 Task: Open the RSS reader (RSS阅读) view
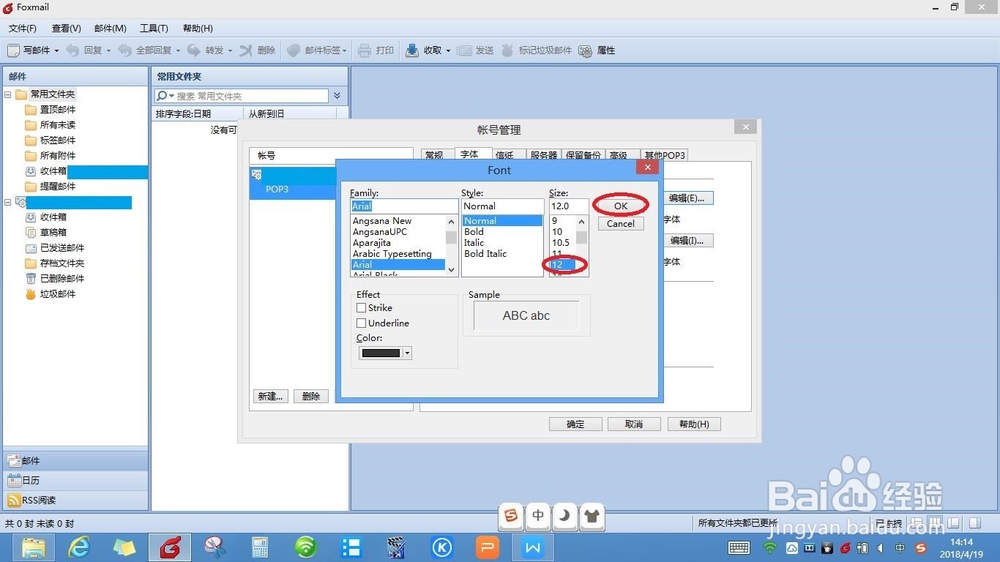[75, 500]
